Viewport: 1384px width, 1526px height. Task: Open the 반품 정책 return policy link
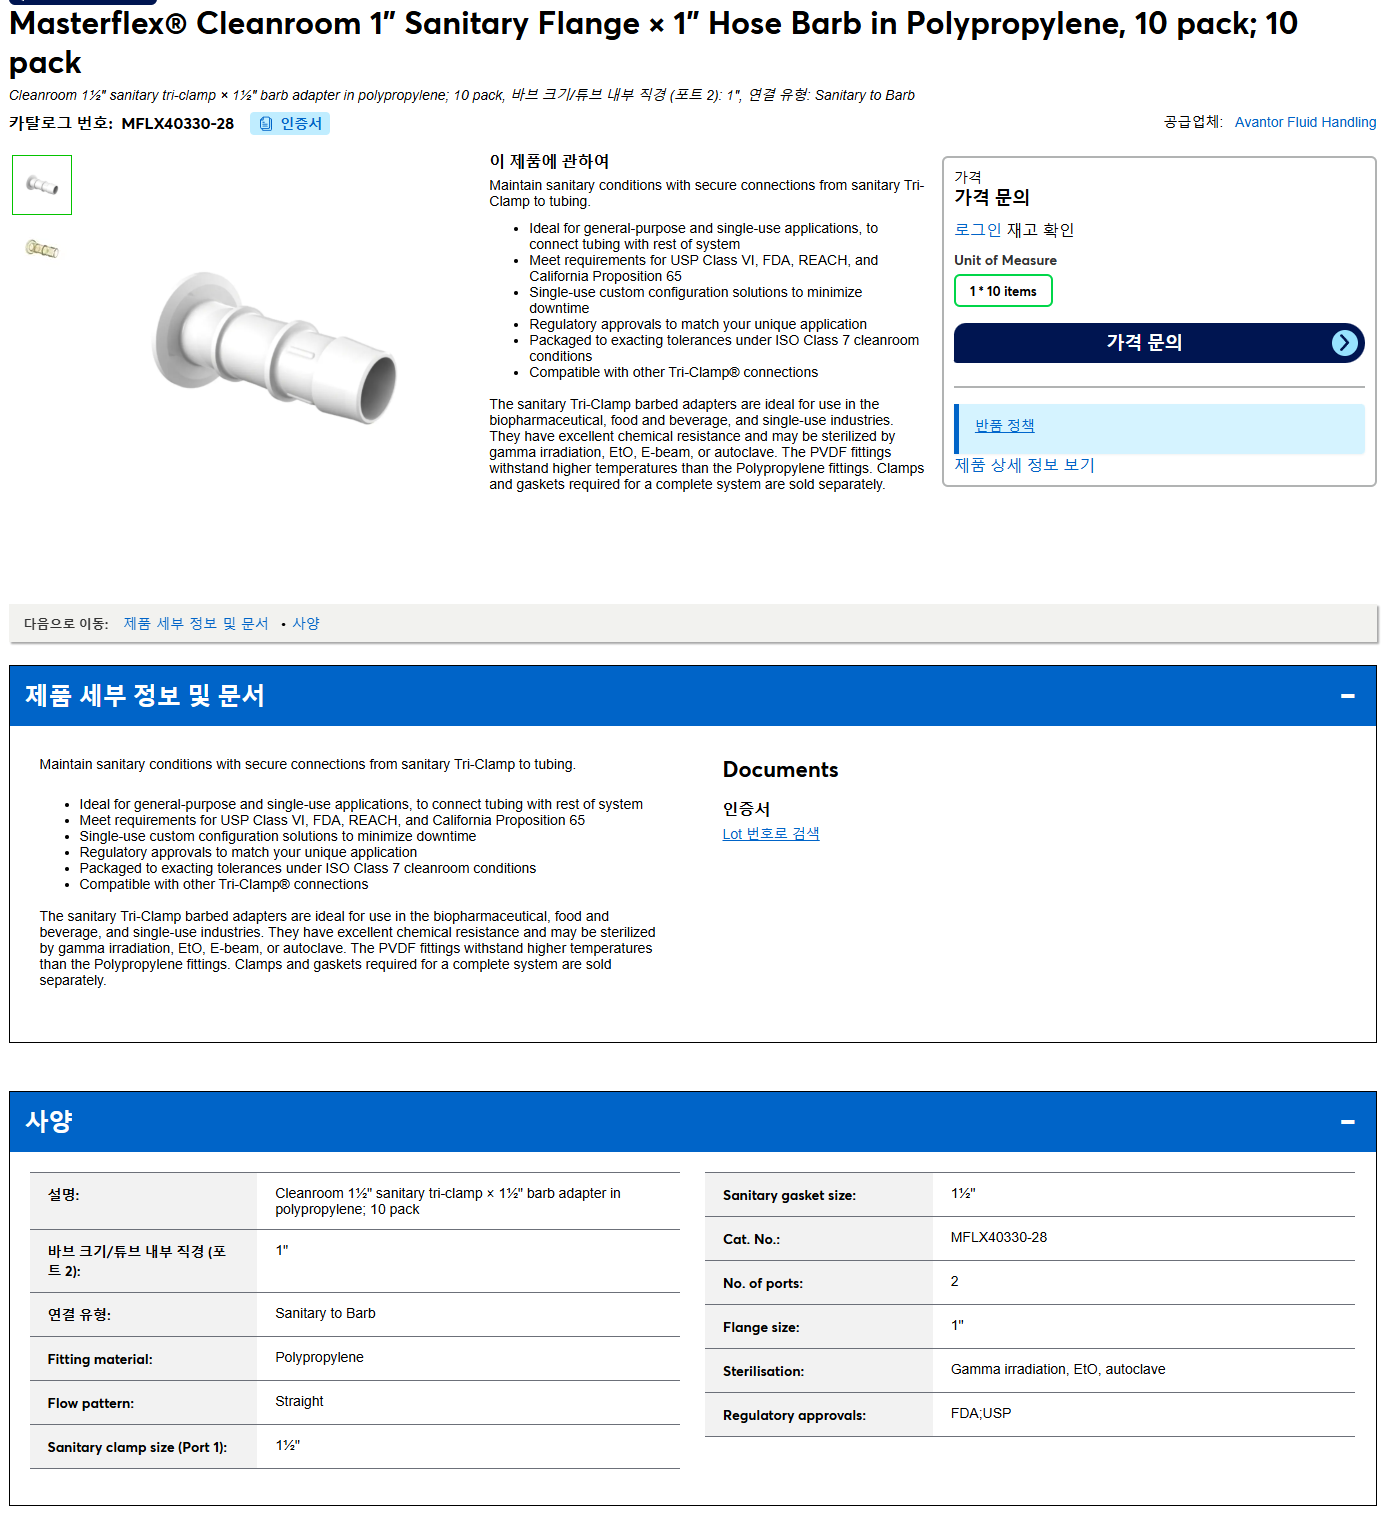click(x=1005, y=426)
